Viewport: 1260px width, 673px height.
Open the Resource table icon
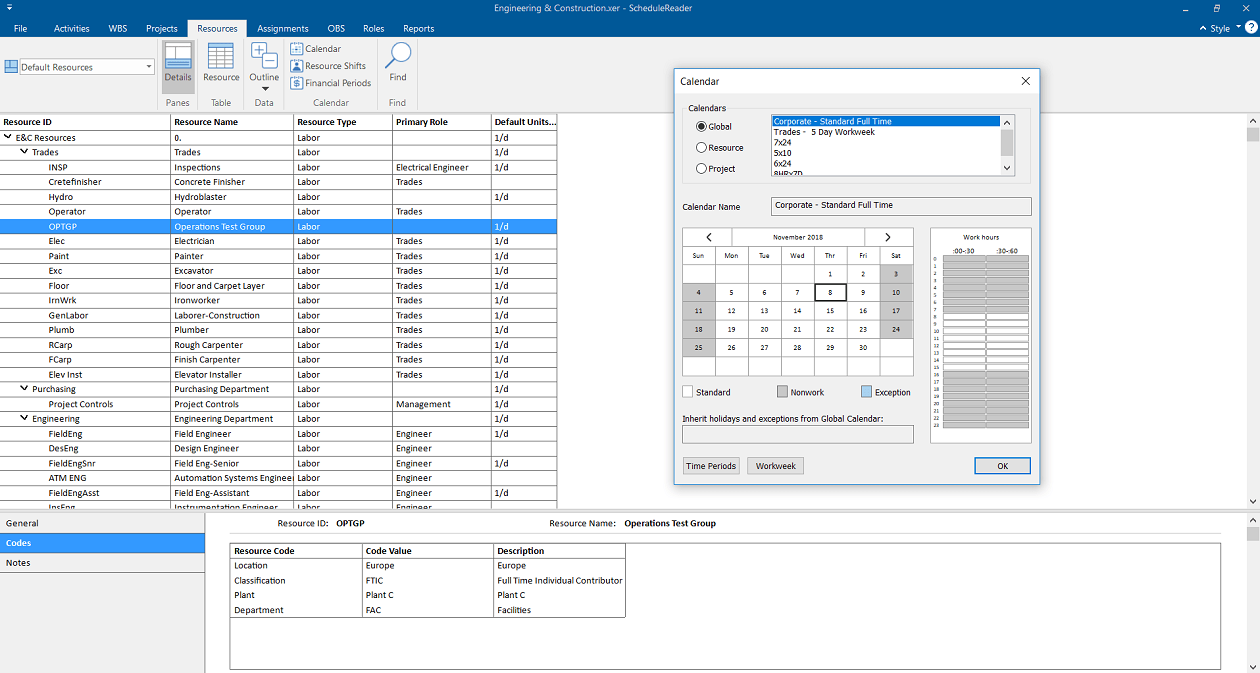pyautogui.click(x=221, y=63)
